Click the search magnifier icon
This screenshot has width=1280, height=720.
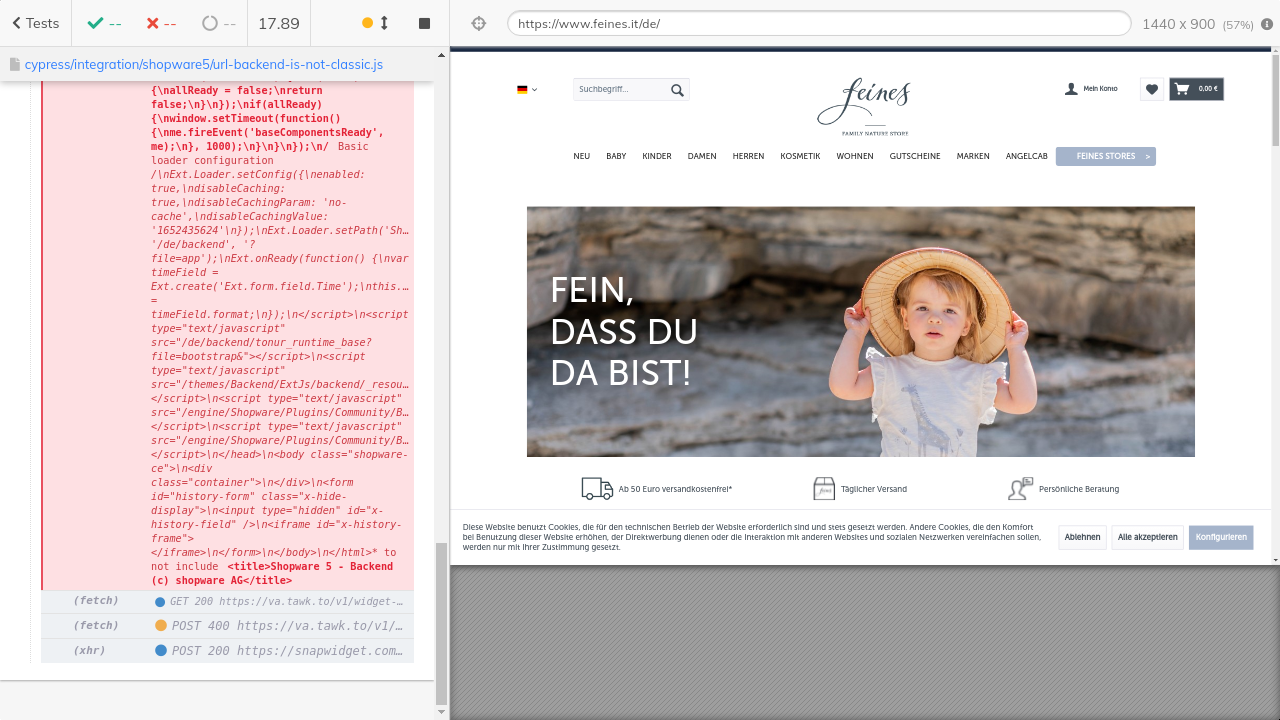pyautogui.click(x=677, y=90)
